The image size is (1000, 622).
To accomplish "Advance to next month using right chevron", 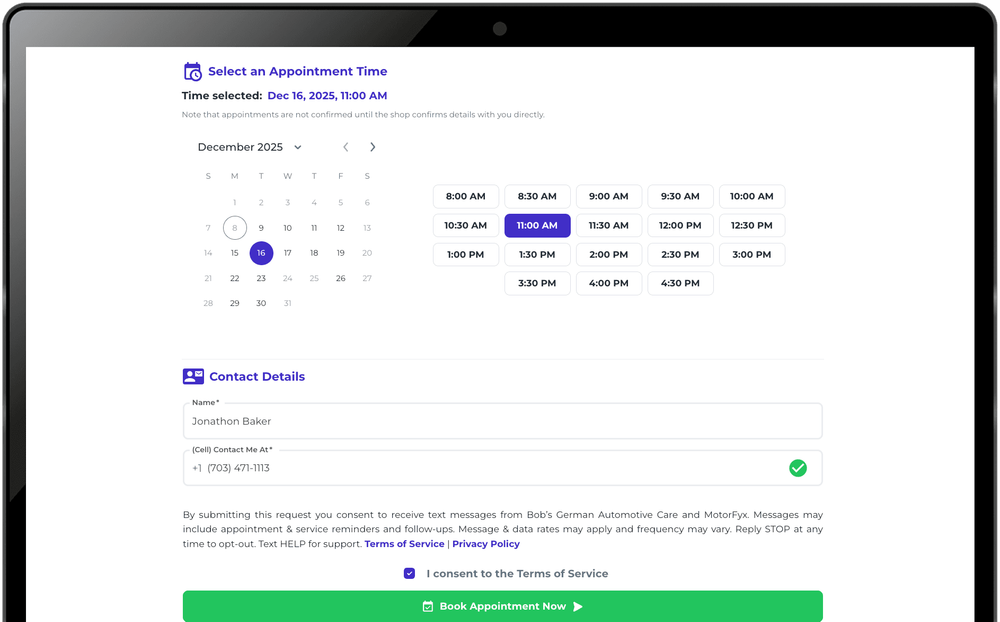I will (x=373, y=147).
